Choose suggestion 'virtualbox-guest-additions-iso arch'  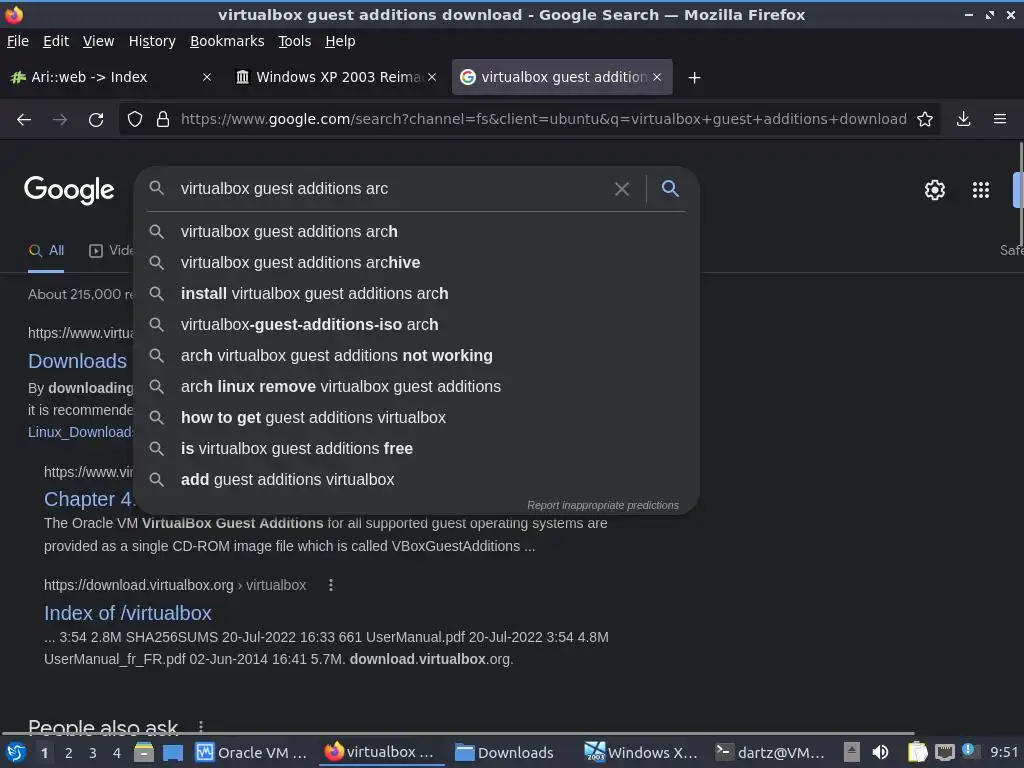coord(417,325)
